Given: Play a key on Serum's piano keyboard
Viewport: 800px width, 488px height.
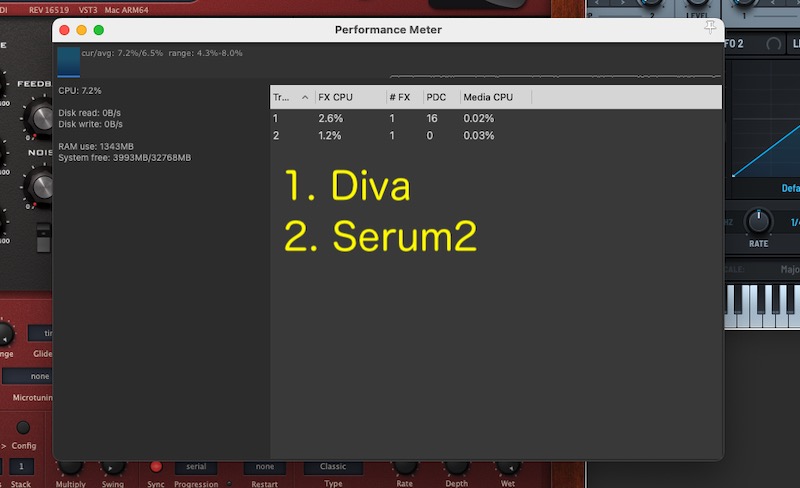Looking at the screenshot, I should pos(763,306).
